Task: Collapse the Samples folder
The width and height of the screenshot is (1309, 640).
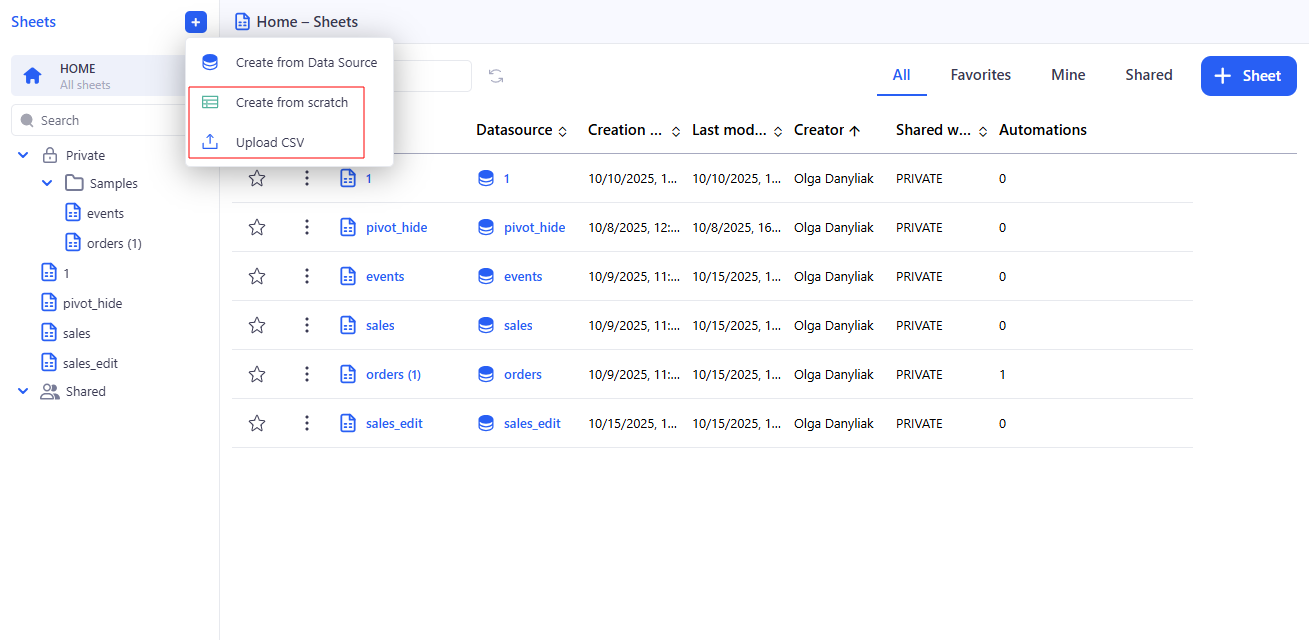Action: pyautogui.click(x=47, y=183)
